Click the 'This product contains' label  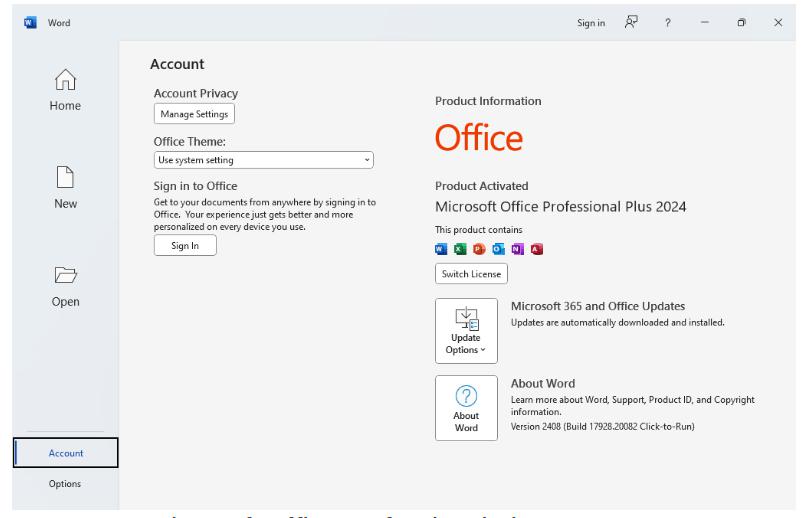(478, 229)
